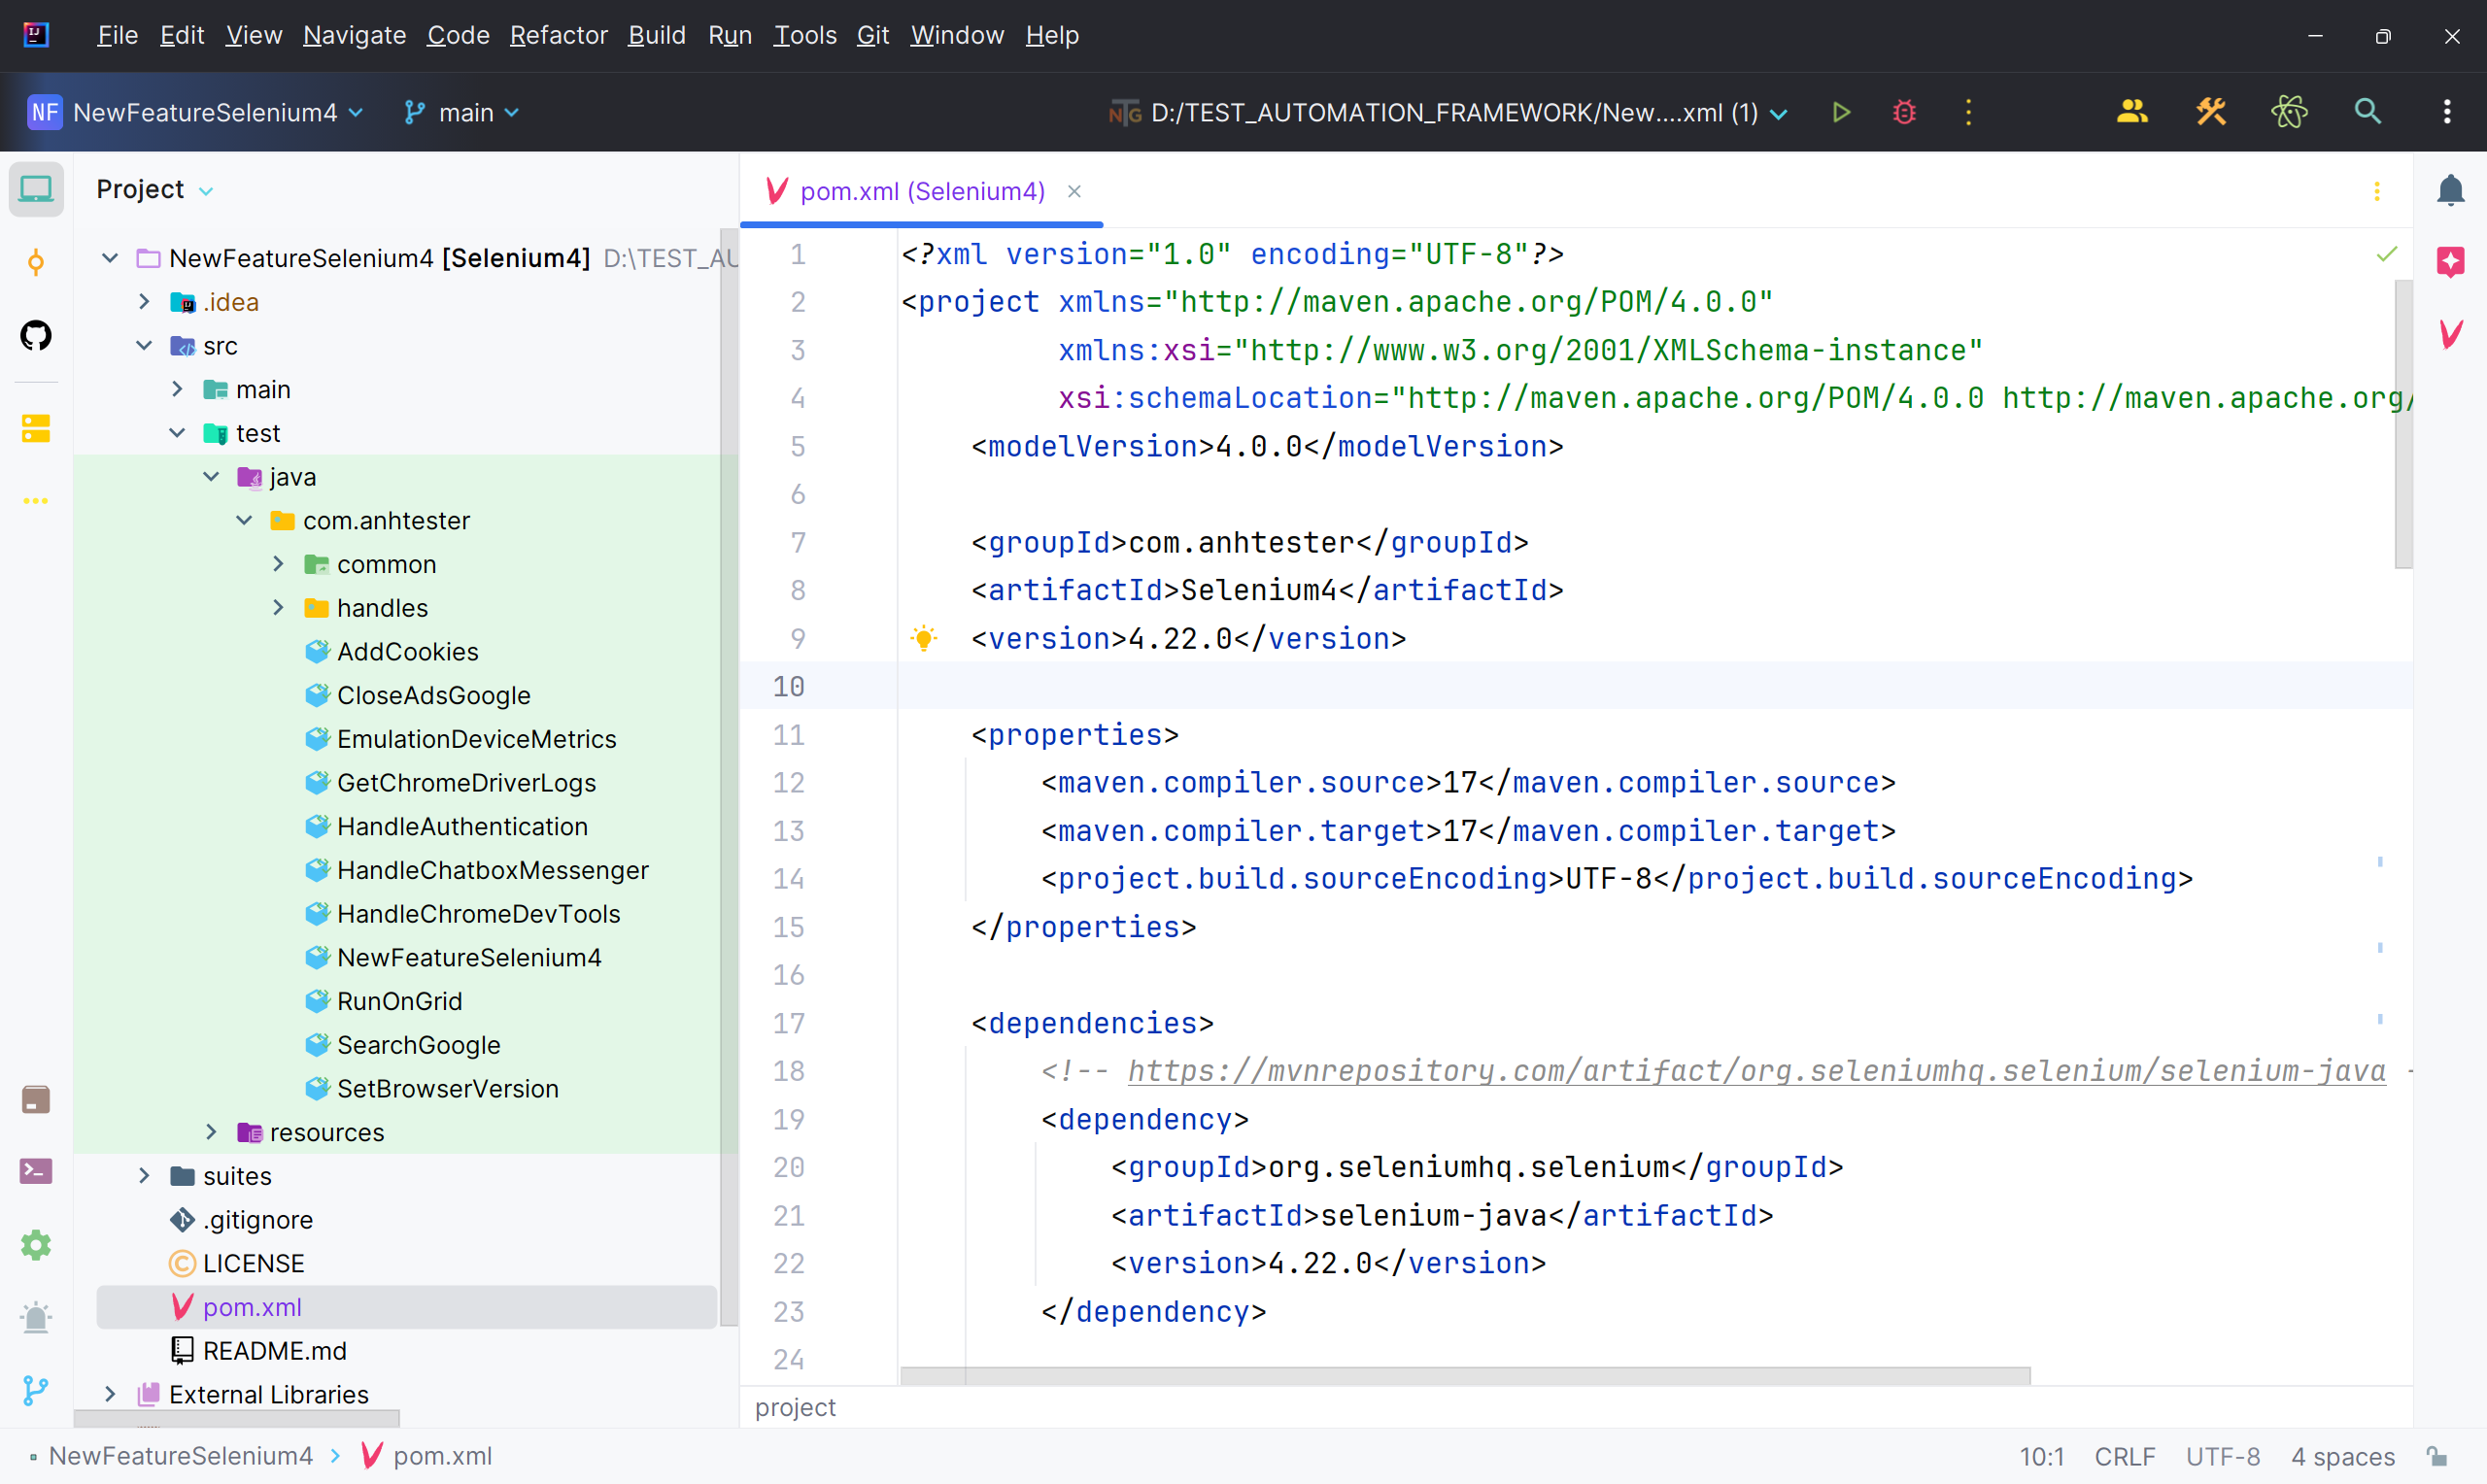Click the yellow lightbulb suggestion icon line 9
The width and height of the screenshot is (2487, 1484).
pyautogui.click(x=922, y=638)
